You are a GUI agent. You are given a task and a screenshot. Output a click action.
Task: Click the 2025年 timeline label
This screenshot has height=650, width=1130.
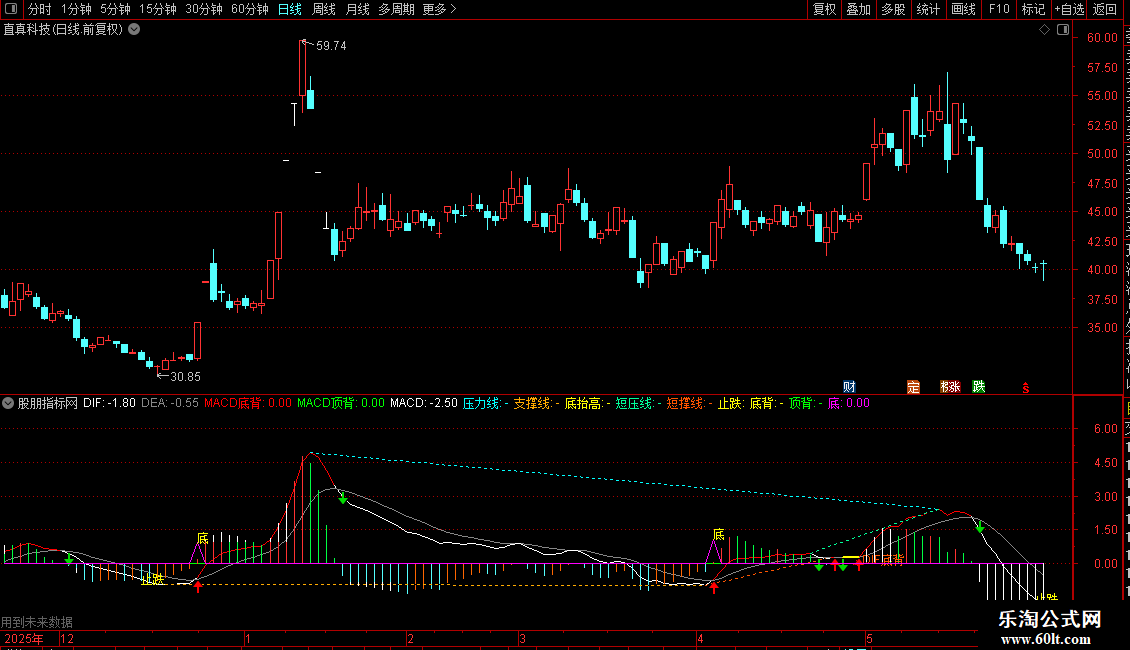24,638
